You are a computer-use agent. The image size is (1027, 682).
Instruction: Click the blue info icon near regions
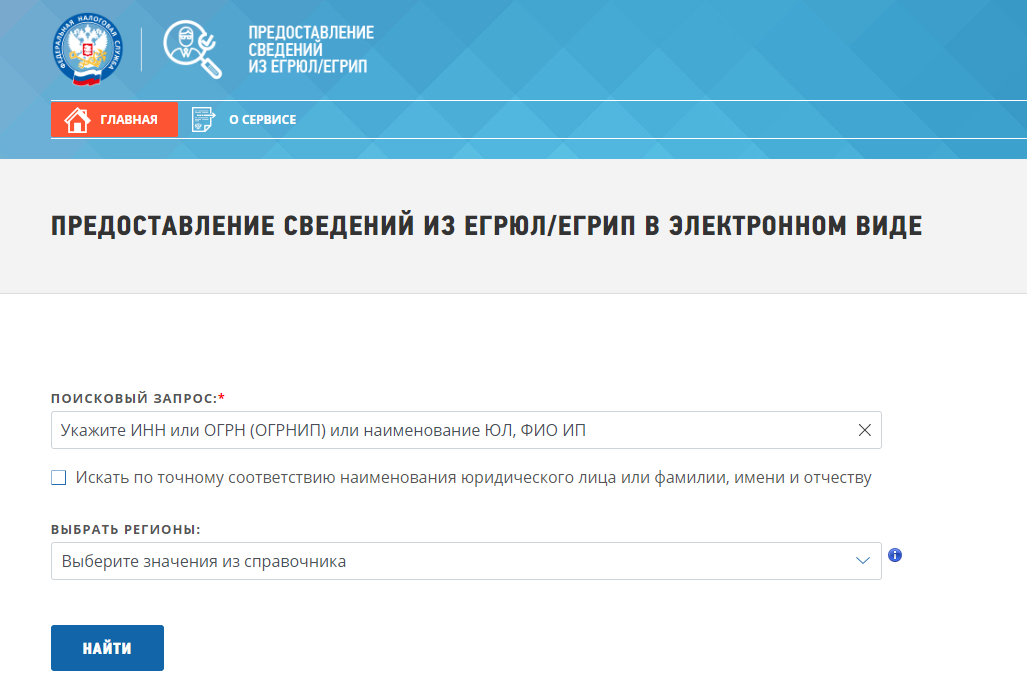click(895, 555)
